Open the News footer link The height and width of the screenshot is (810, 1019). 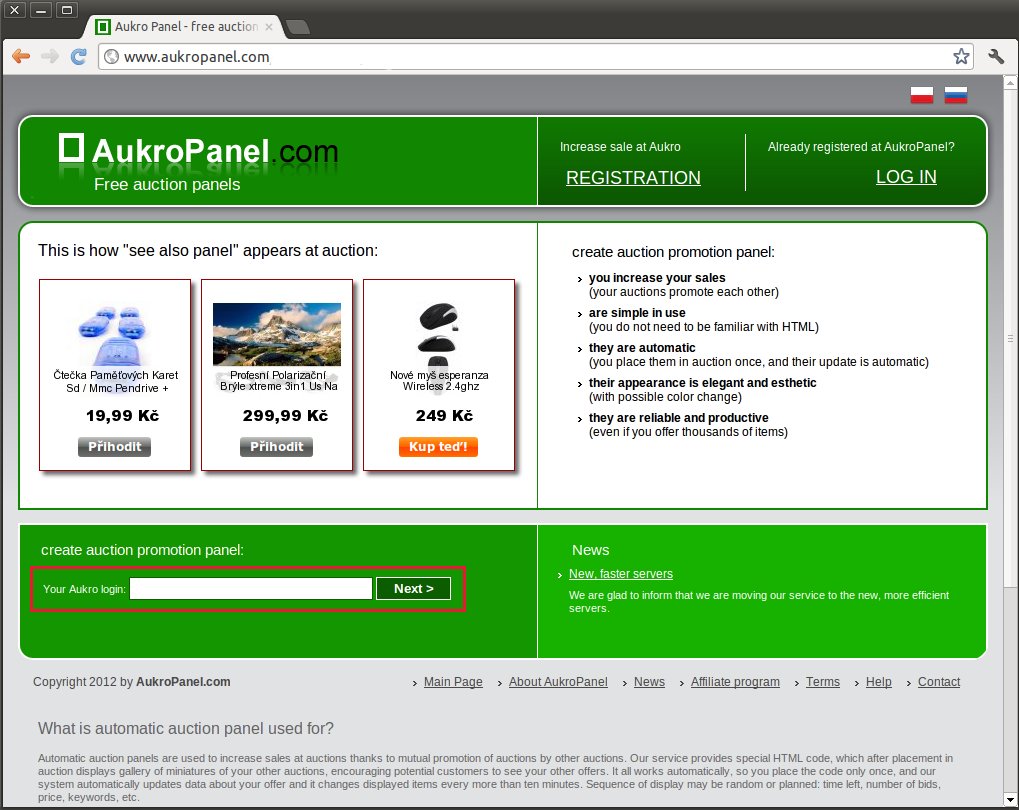coord(649,682)
